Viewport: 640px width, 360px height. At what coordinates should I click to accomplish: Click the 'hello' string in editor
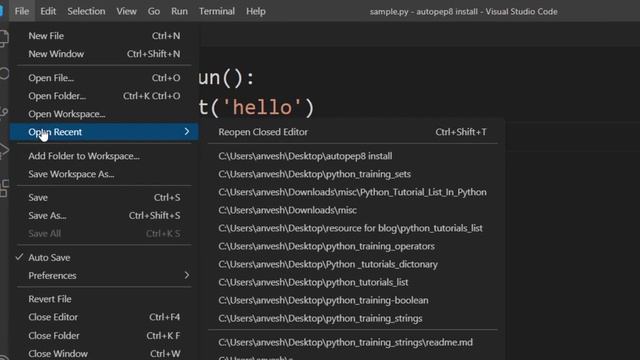coord(262,107)
